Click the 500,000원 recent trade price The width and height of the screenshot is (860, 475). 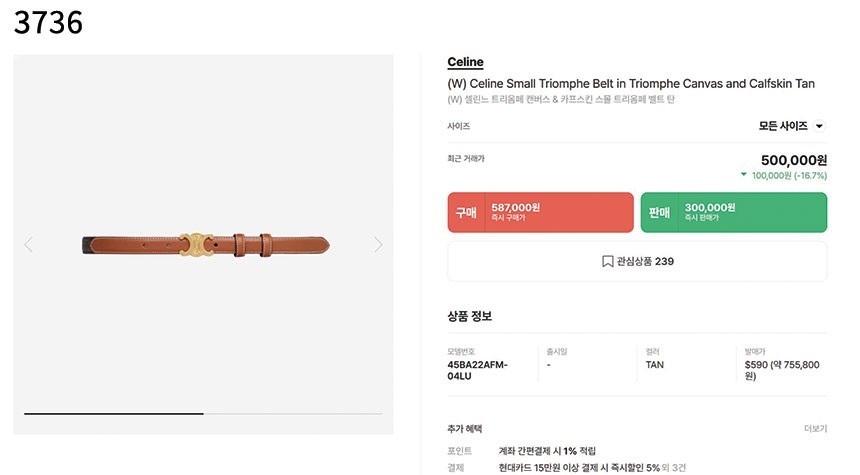(794, 160)
